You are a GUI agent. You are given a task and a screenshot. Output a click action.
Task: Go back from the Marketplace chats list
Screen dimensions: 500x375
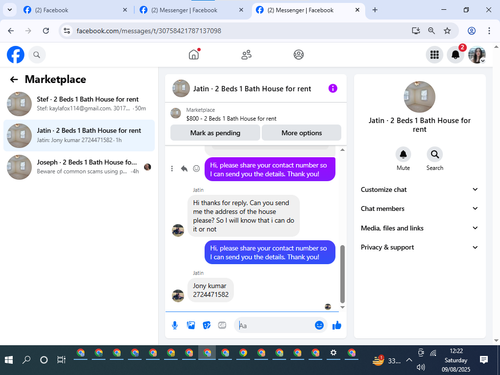coord(14,79)
